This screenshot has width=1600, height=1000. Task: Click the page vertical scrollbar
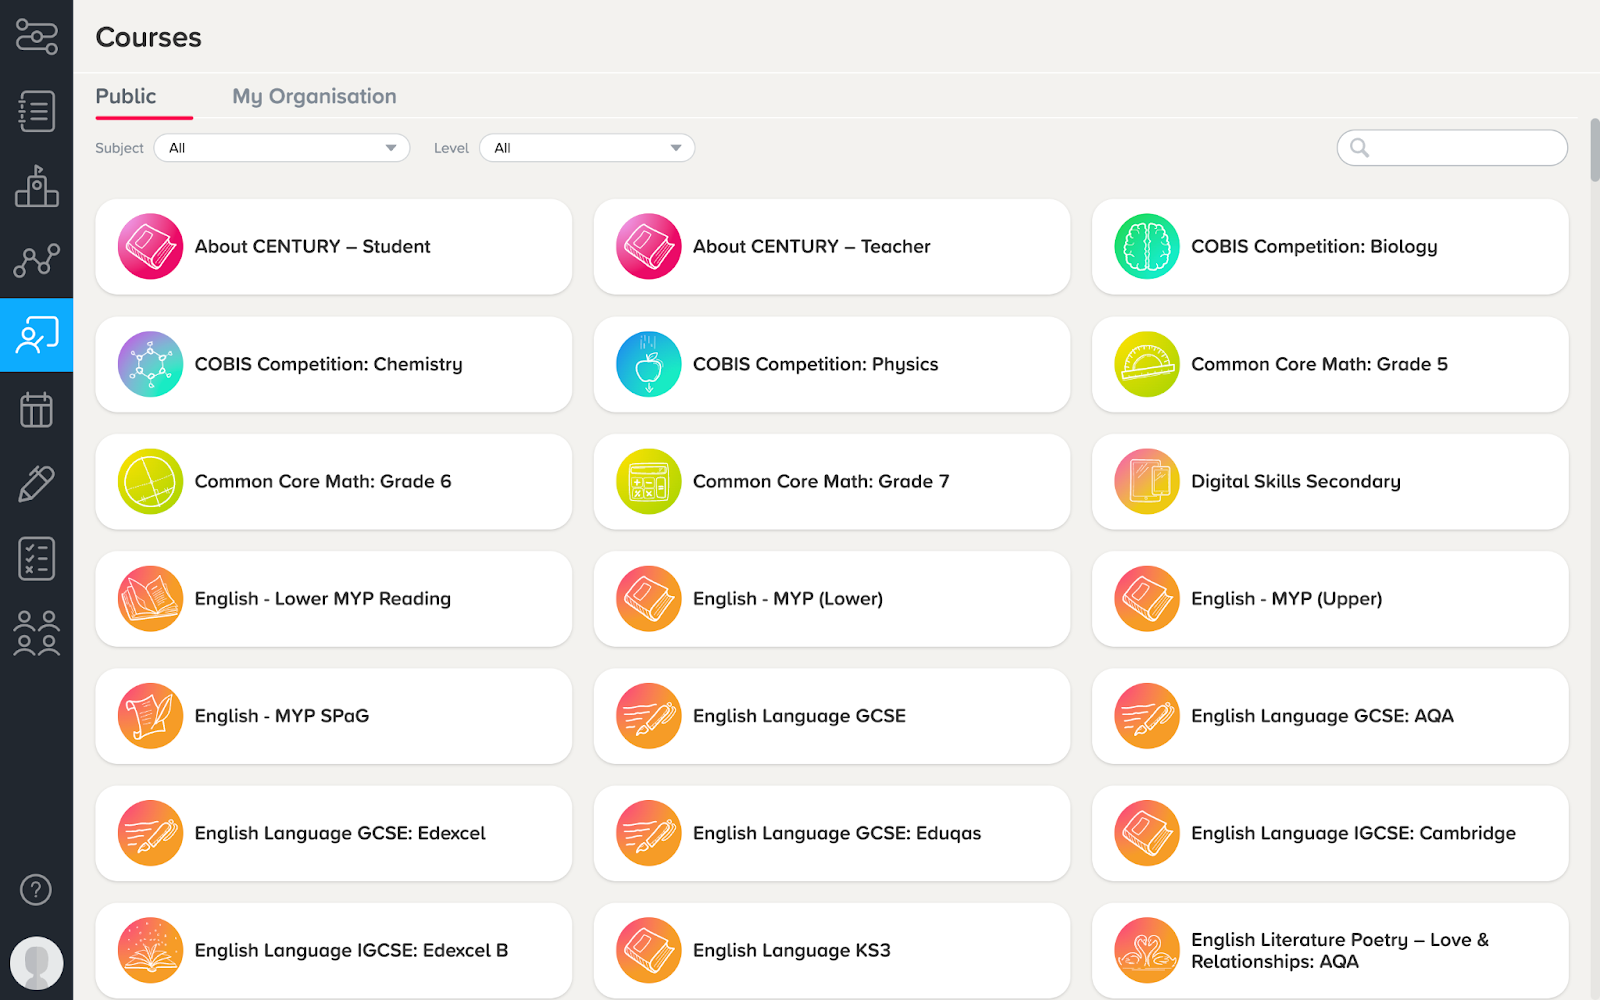(1594, 150)
